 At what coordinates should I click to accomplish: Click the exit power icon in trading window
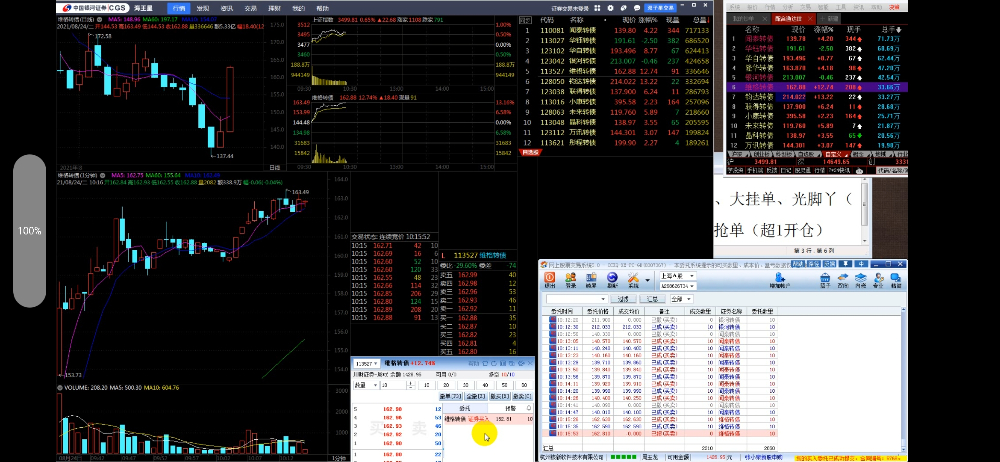click(x=550, y=278)
